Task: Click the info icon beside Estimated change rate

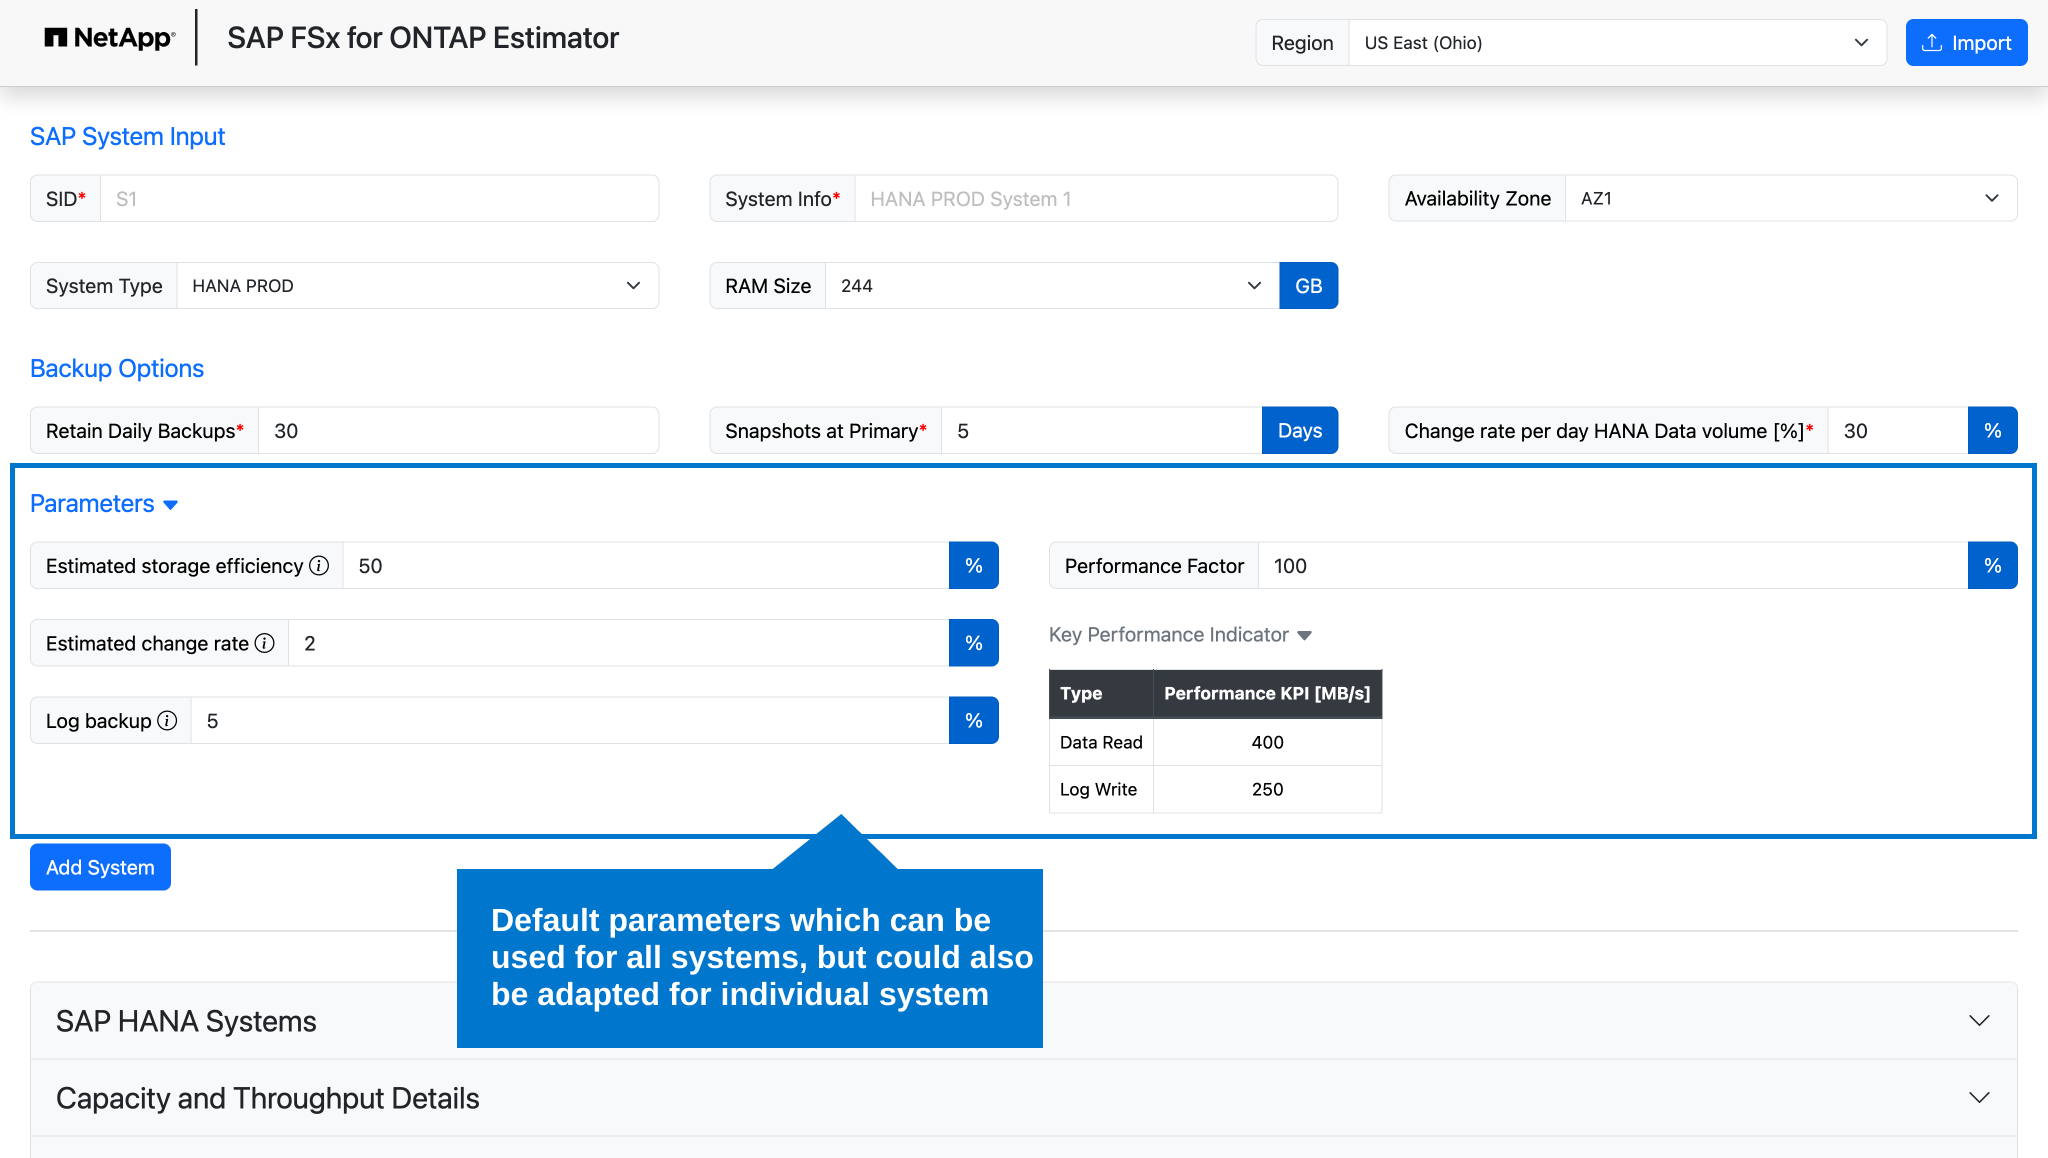Action: point(265,643)
